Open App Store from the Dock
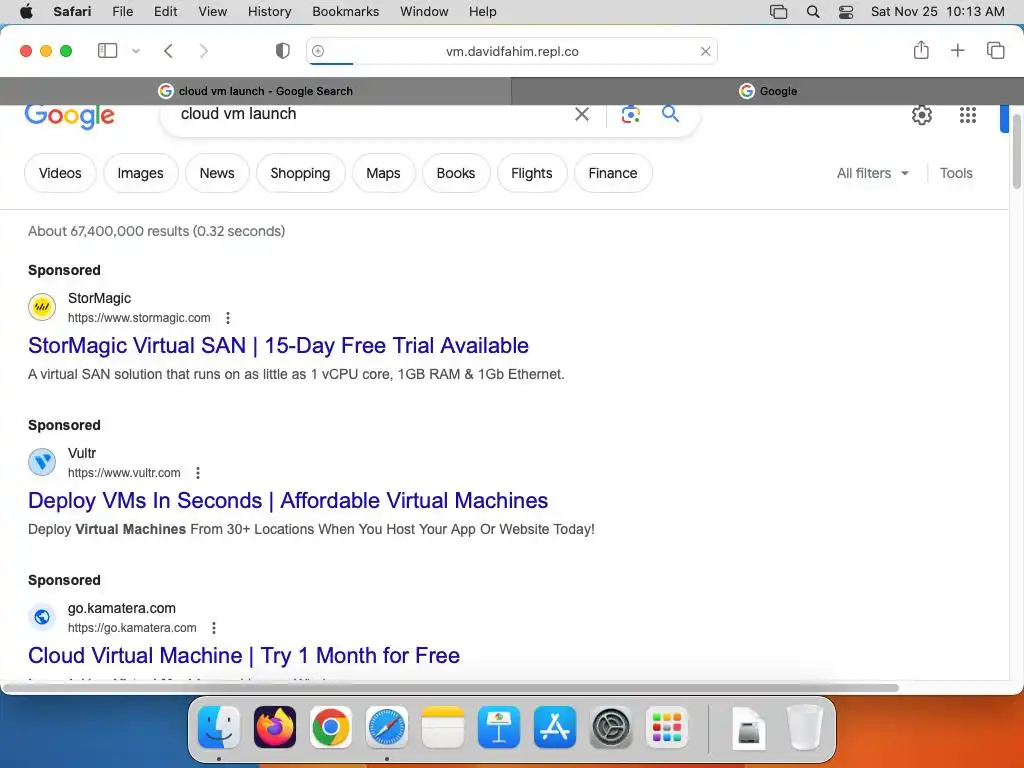The width and height of the screenshot is (1024, 768). tap(555, 727)
